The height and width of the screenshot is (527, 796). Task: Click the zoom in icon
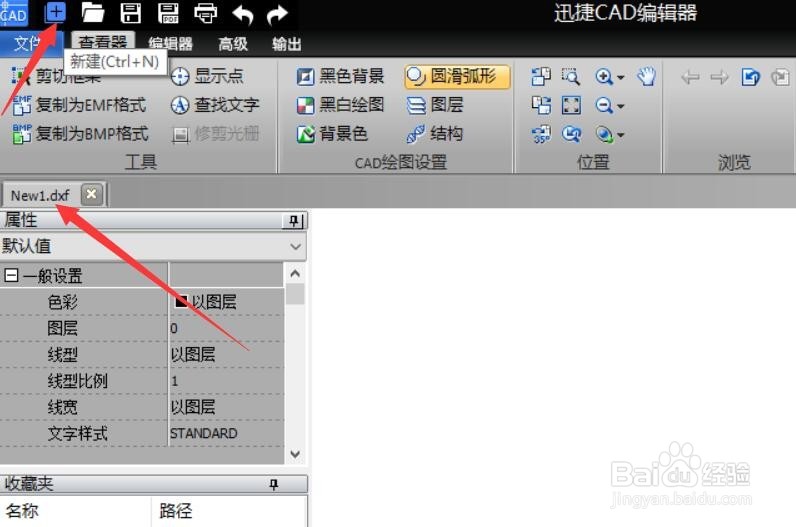coord(604,77)
